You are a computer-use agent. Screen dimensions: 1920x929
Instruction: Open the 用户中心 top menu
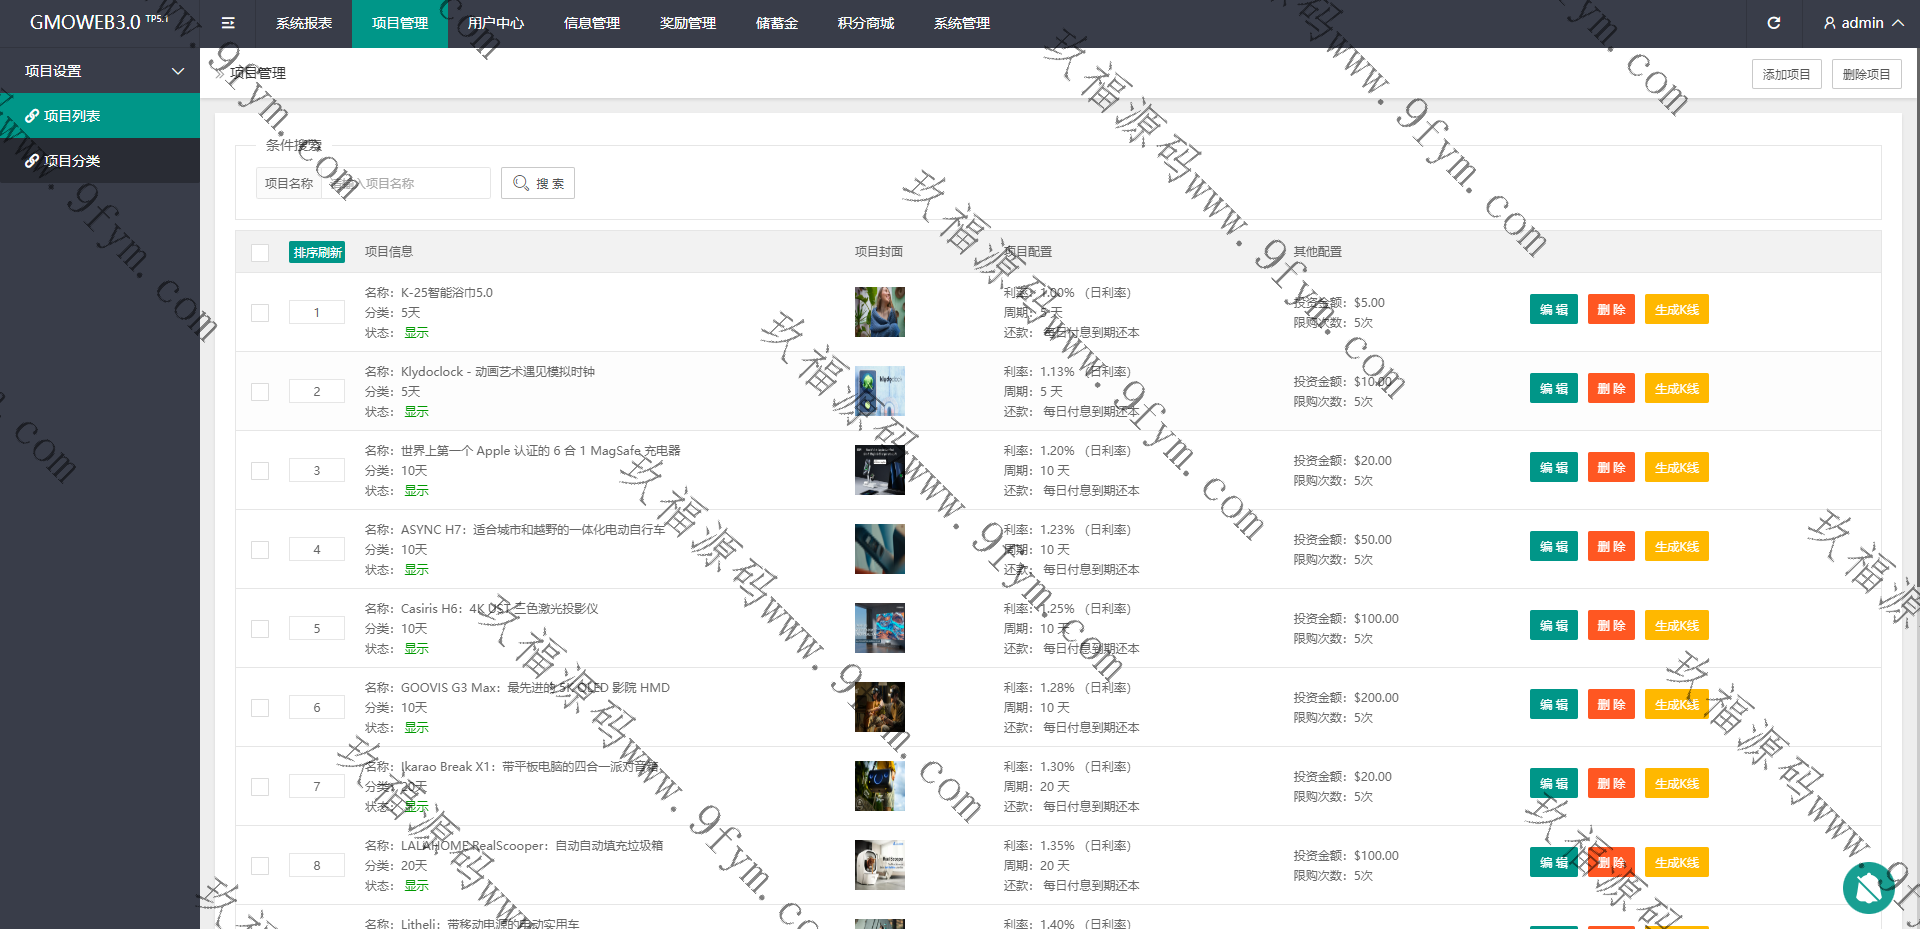495,23
